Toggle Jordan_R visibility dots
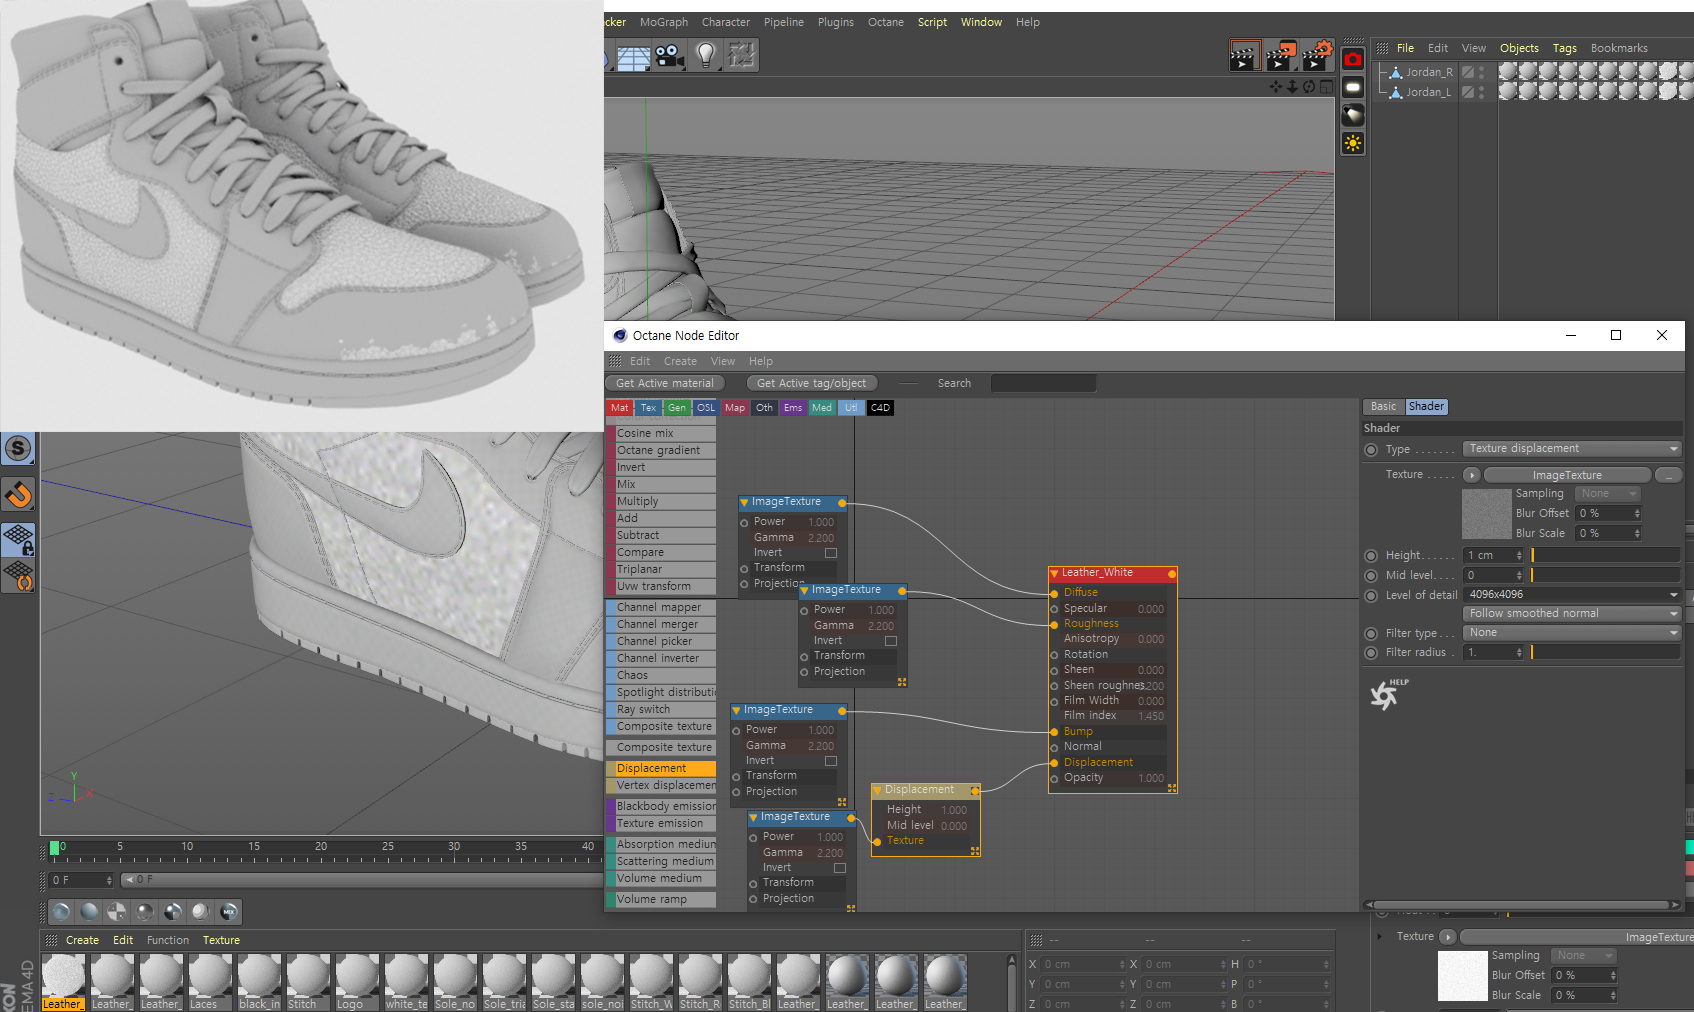Viewport: 1694px width, 1012px height. click(1482, 72)
